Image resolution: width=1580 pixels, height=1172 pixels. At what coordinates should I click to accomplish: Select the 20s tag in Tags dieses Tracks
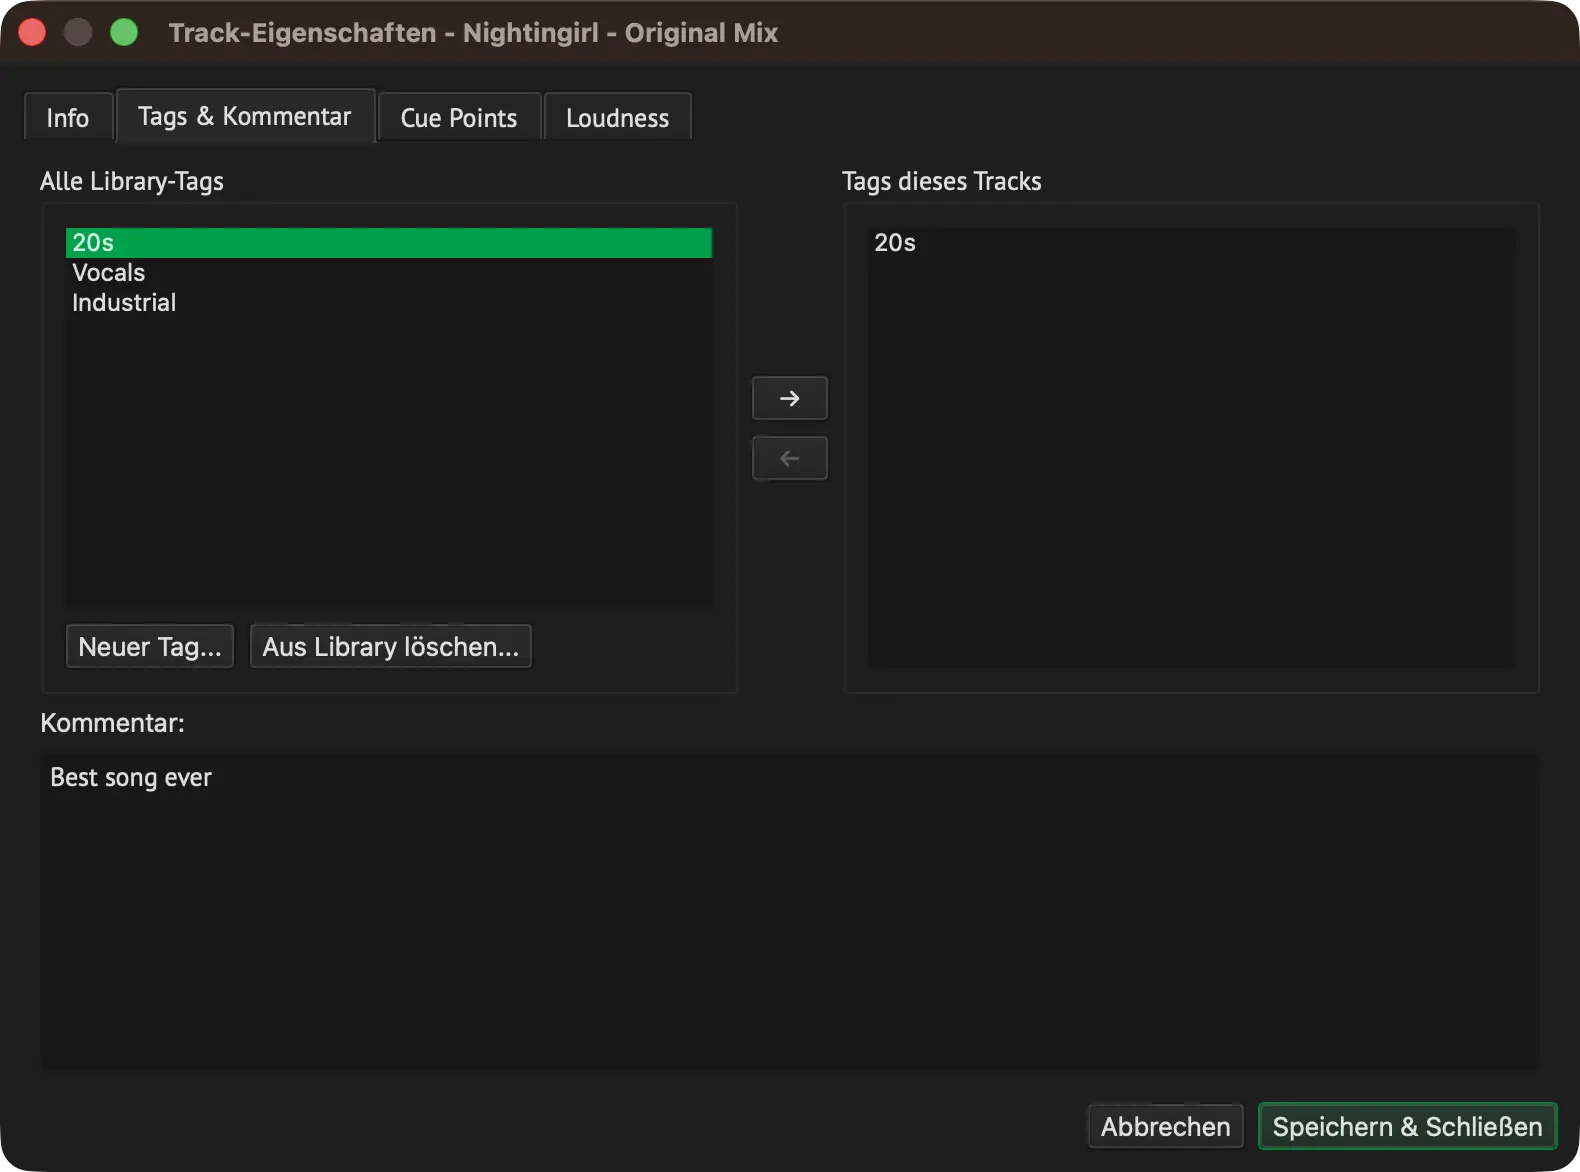(x=1191, y=243)
